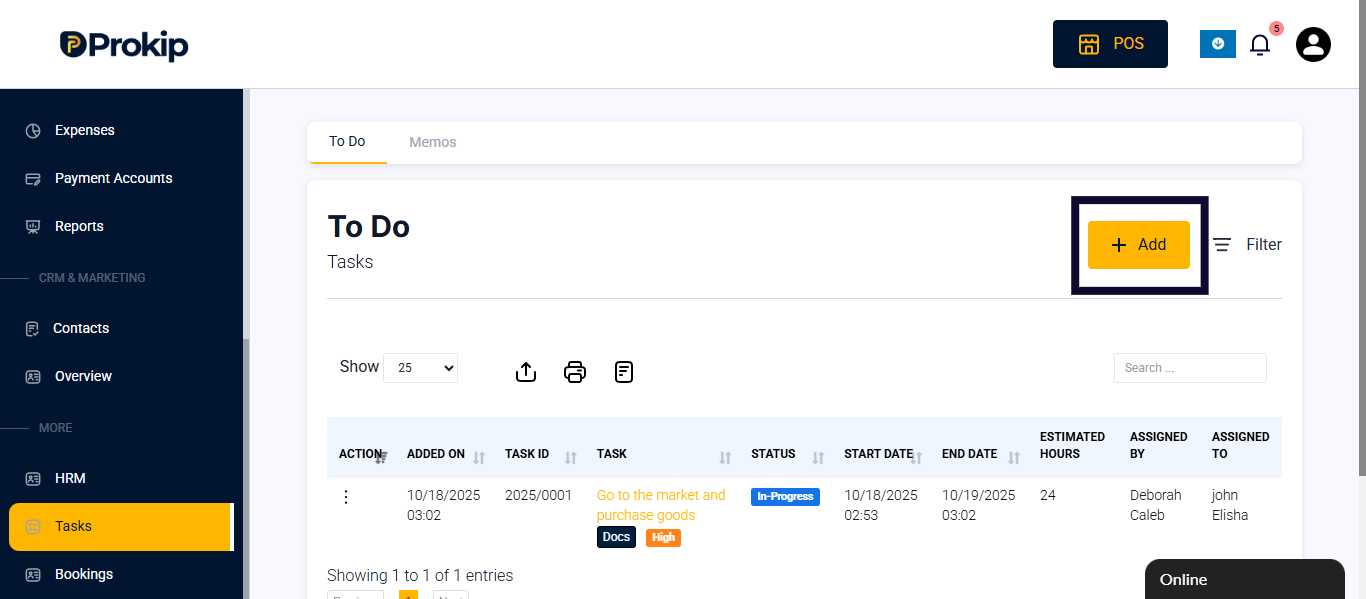Click the Expenses pie chart icon
Screen dimensions: 1366x599
33,131
